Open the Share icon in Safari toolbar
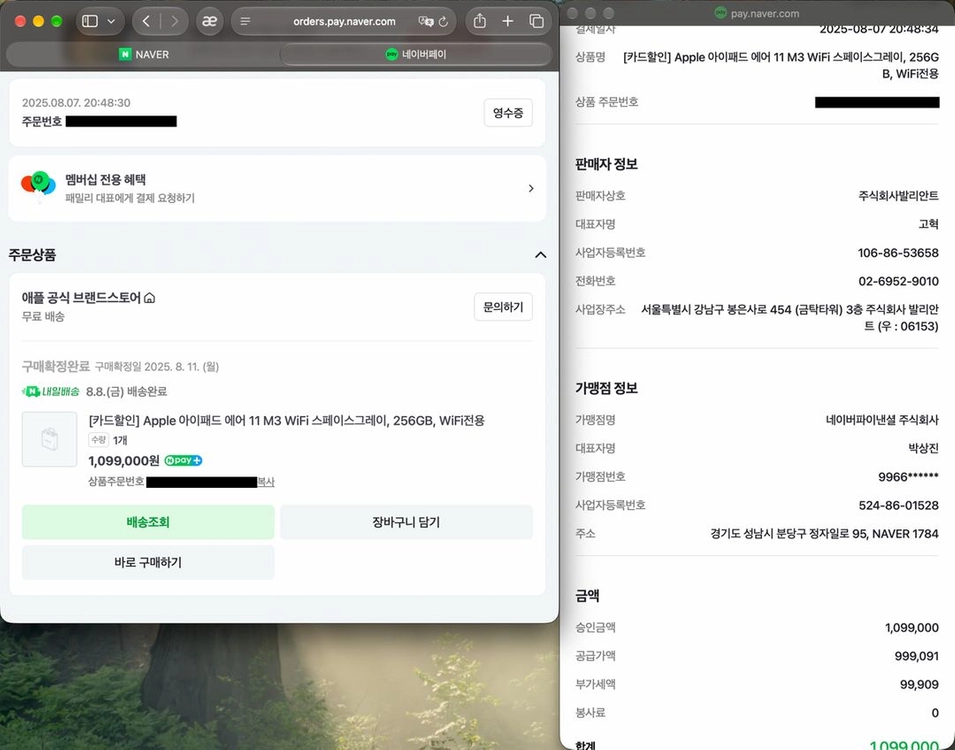 tap(480, 21)
